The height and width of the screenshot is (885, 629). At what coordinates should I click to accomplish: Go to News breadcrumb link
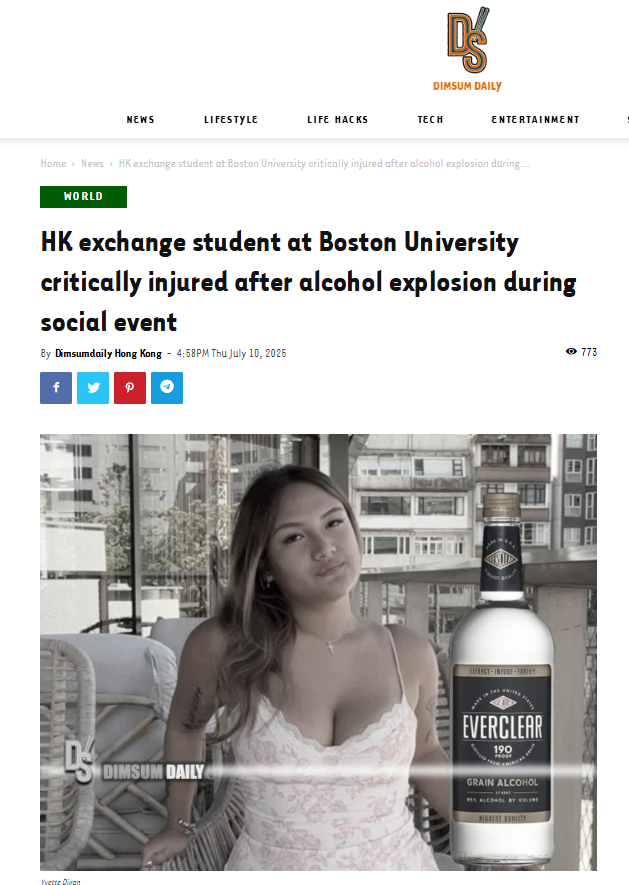click(92, 163)
